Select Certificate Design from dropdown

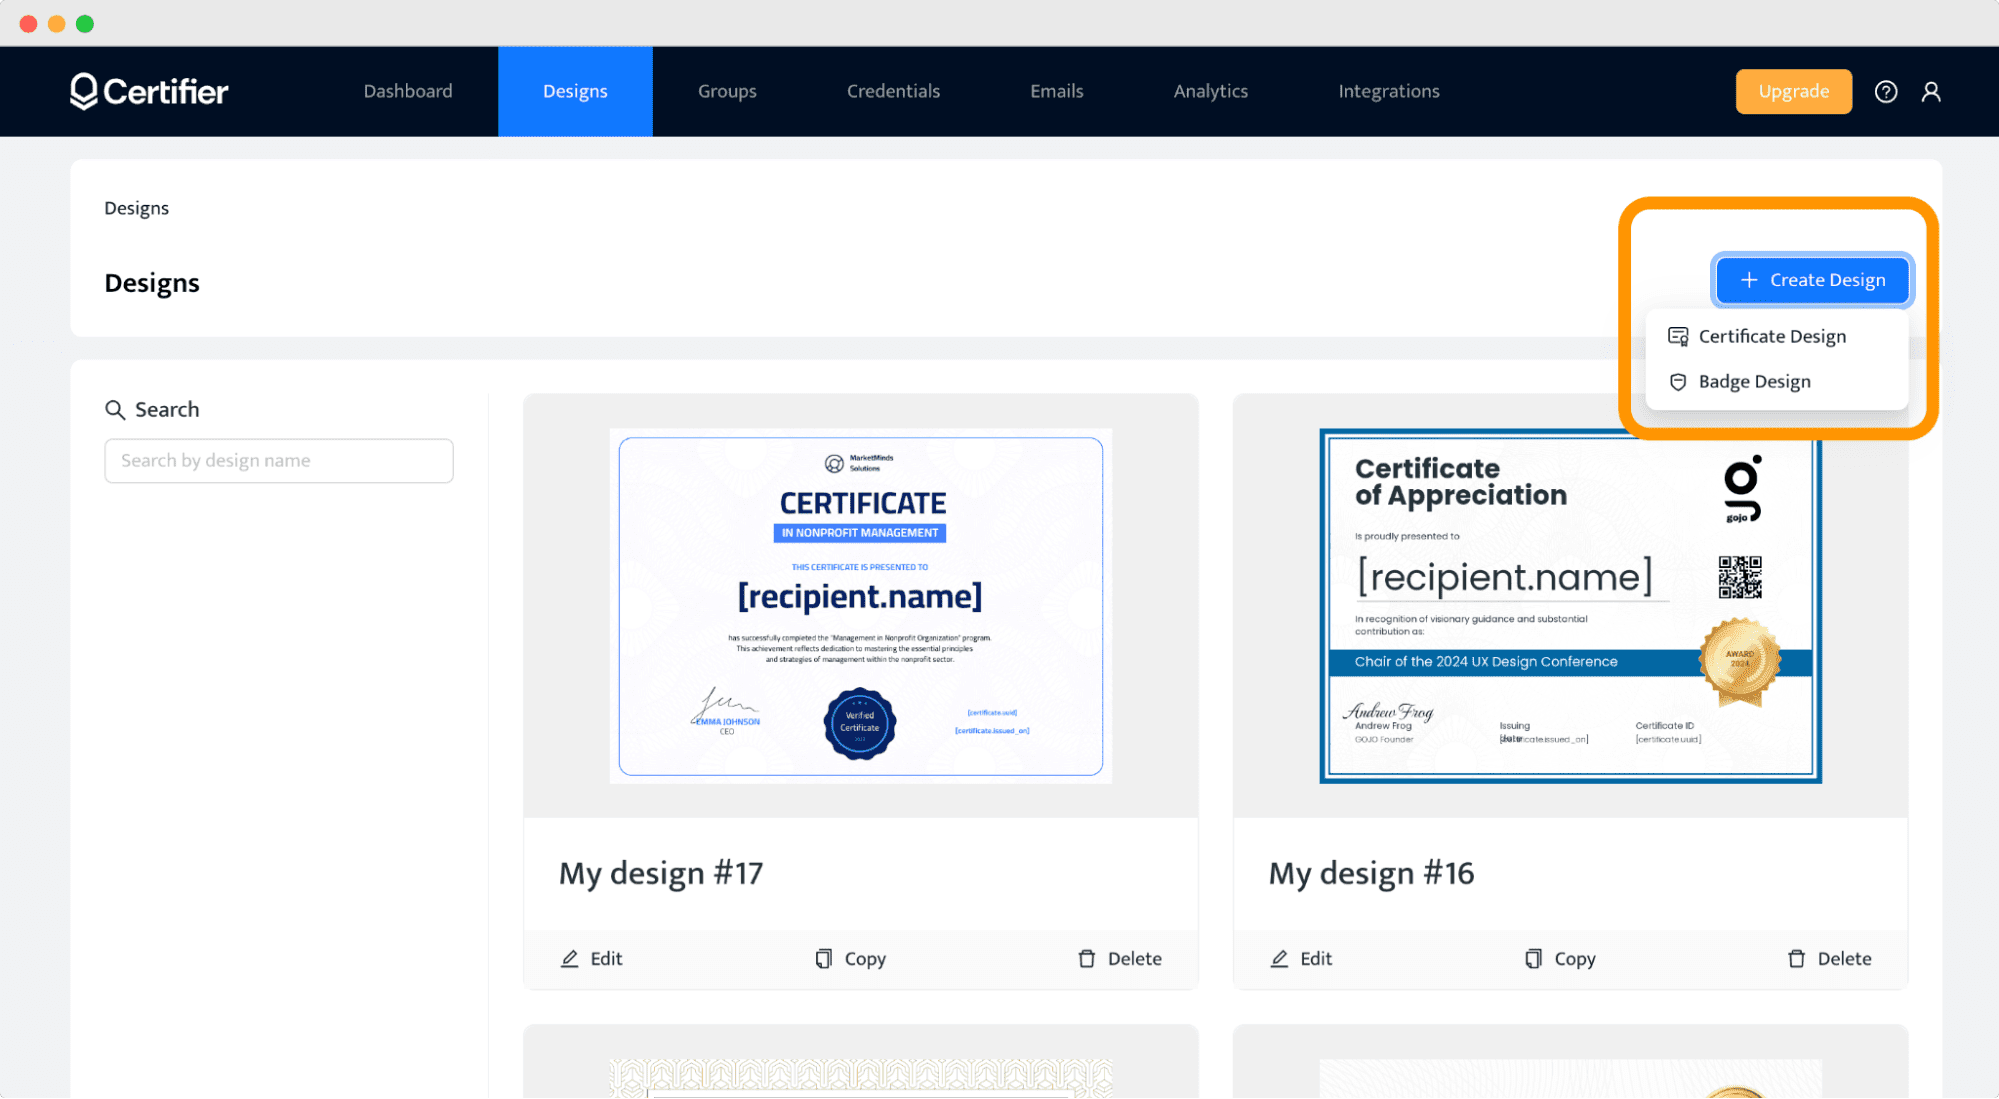[x=1771, y=336]
